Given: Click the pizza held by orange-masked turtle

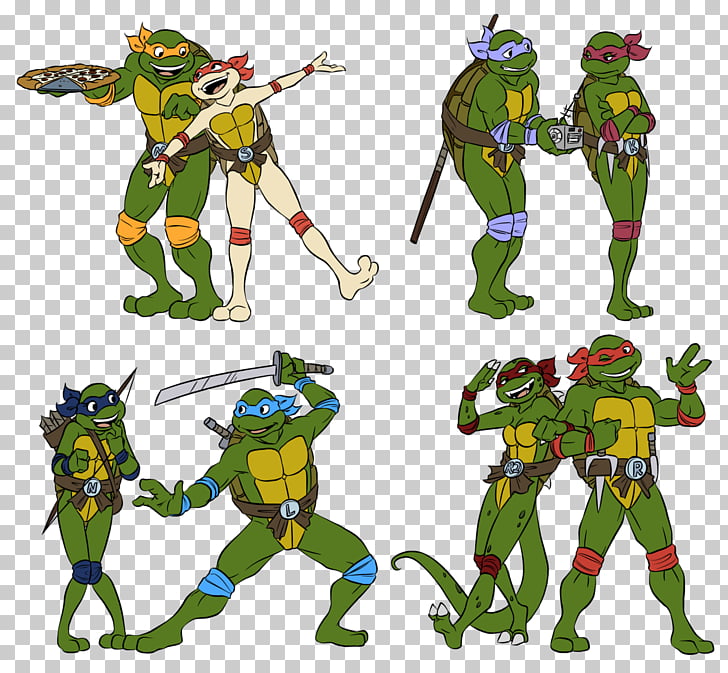Looking at the screenshot, I should [66, 78].
